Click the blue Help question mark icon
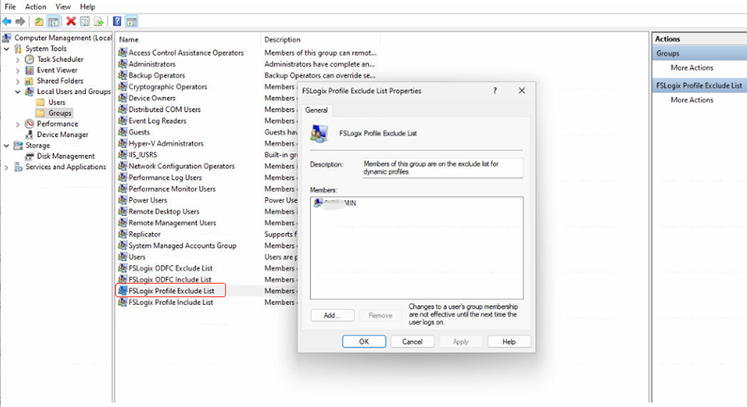The width and height of the screenshot is (747, 407). click(117, 21)
